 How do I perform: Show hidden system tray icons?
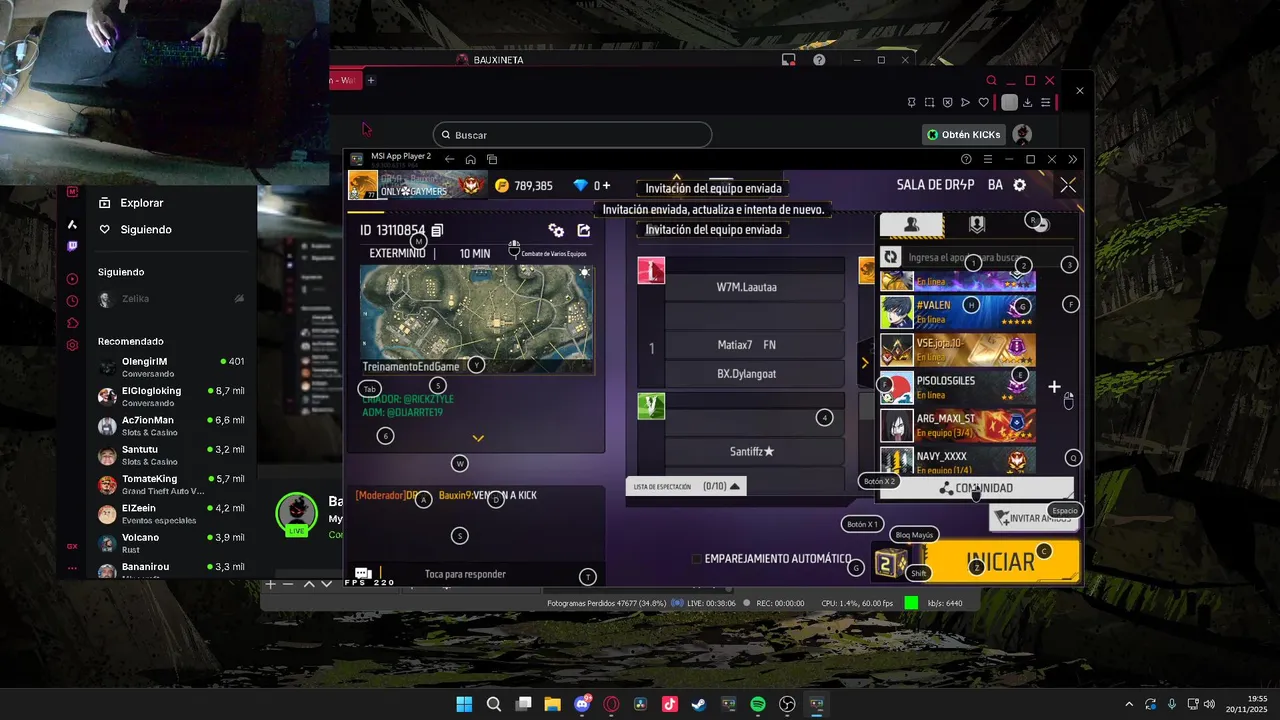[1129, 704]
